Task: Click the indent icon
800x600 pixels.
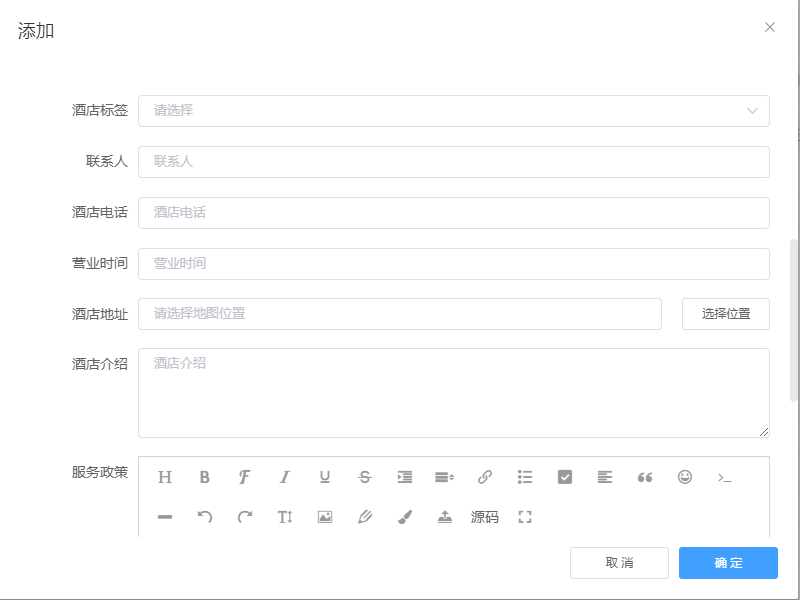Action: click(x=405, y=477)
